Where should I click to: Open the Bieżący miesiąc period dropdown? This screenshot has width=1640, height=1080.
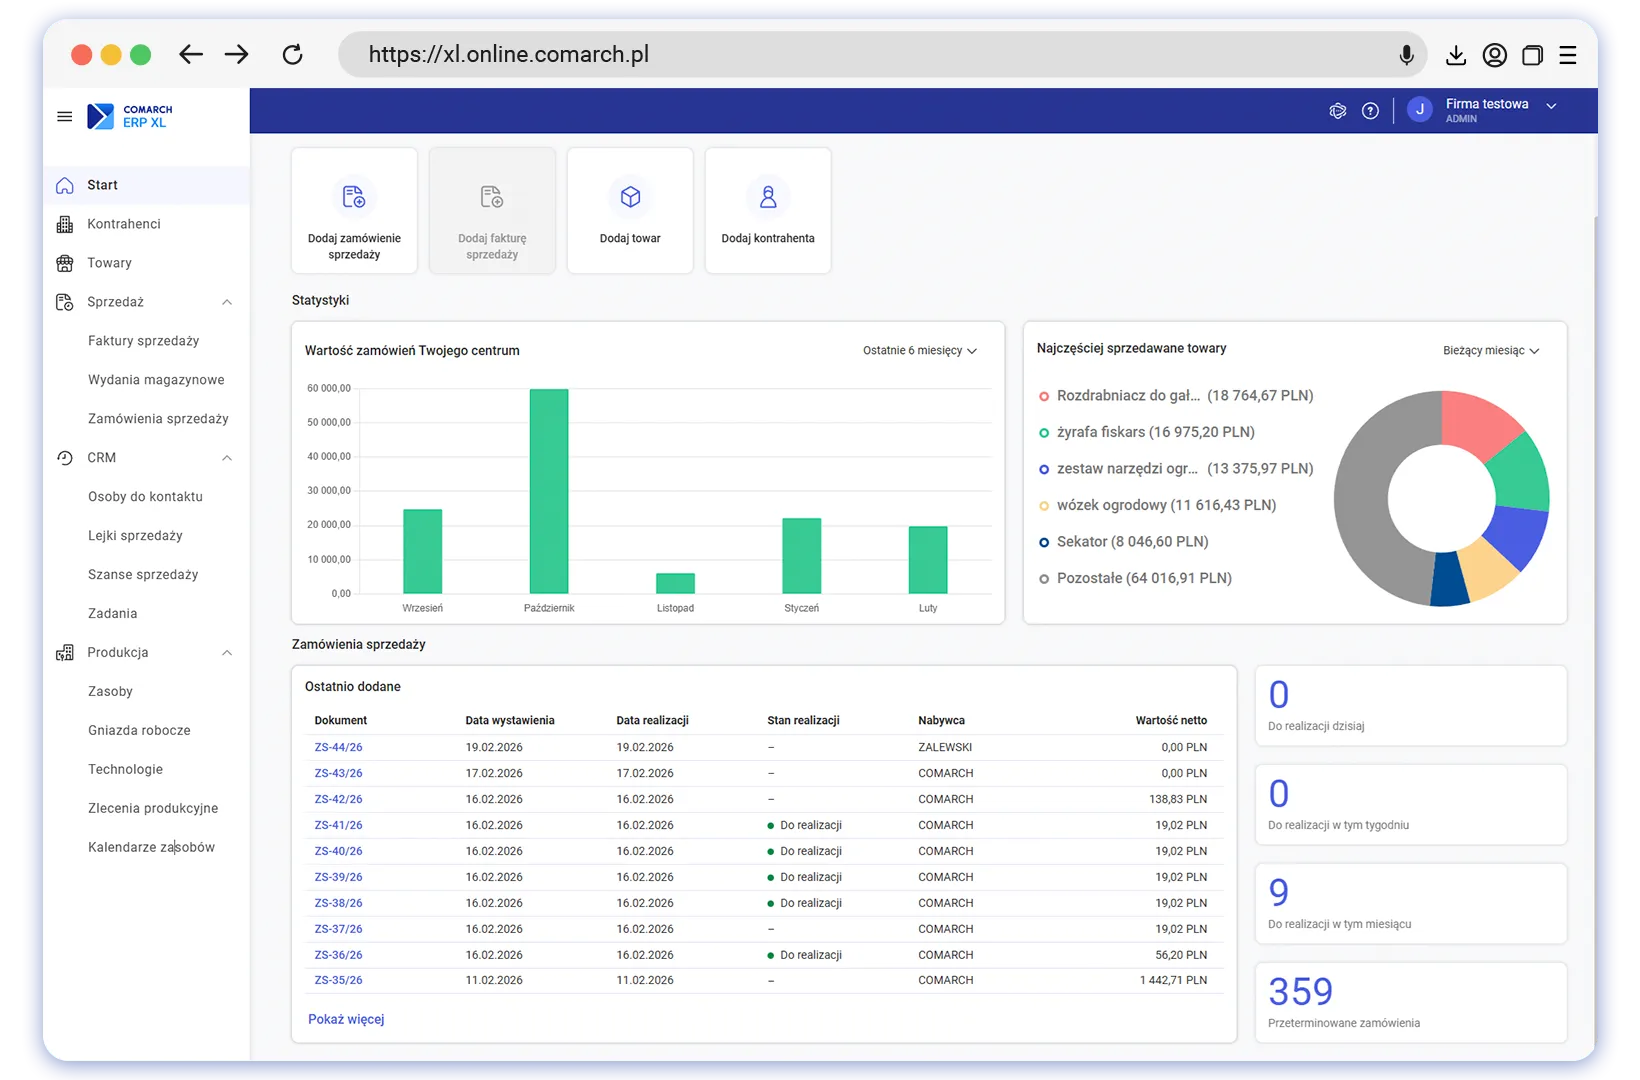1490,351
